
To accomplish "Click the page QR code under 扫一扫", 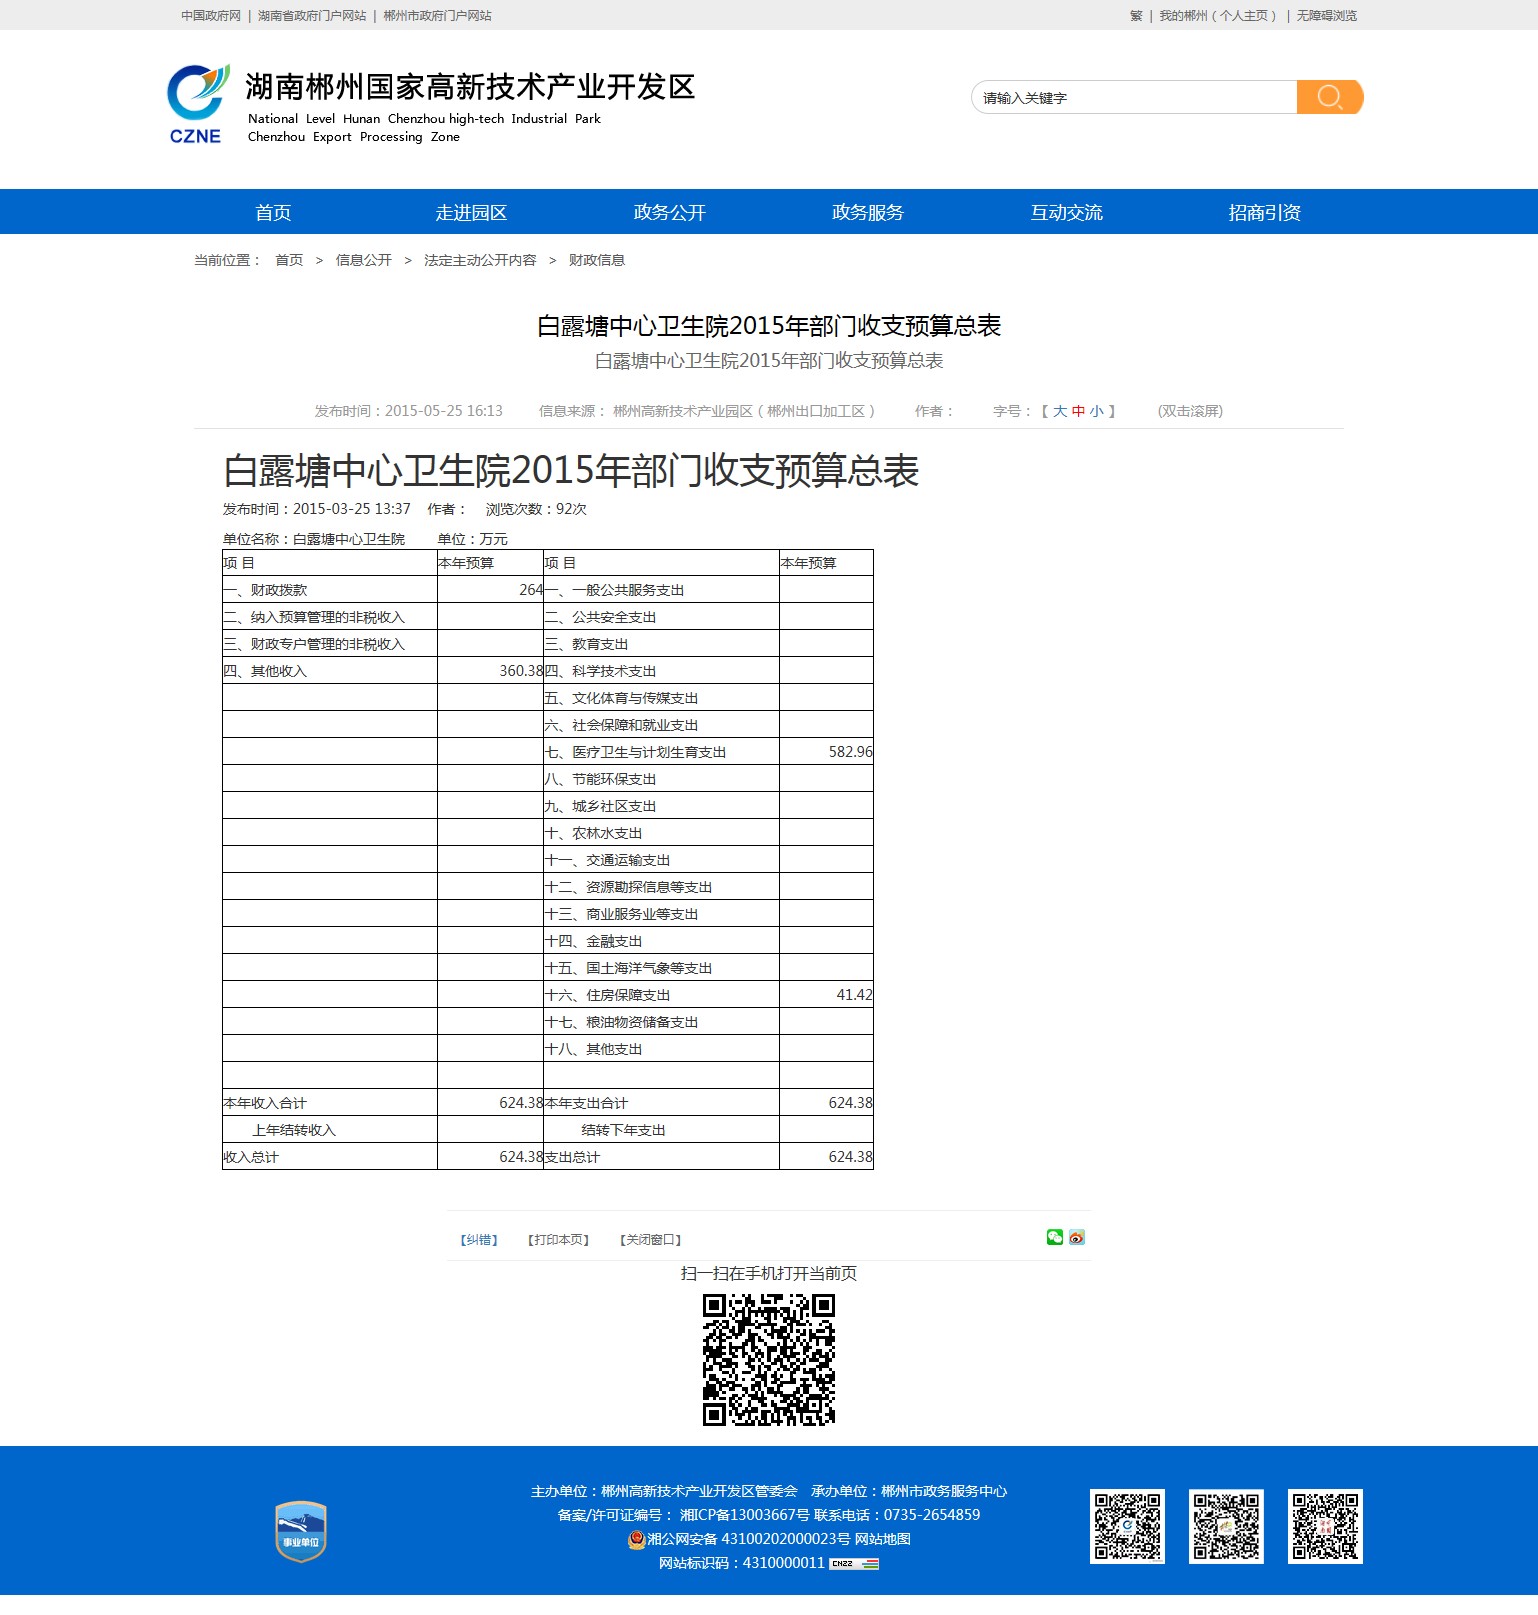I will pyautogui.click(x=769, y=1360).
